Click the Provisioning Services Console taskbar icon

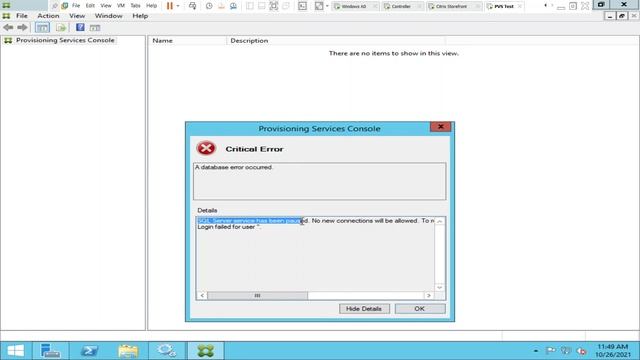click(x=205, y=351)
